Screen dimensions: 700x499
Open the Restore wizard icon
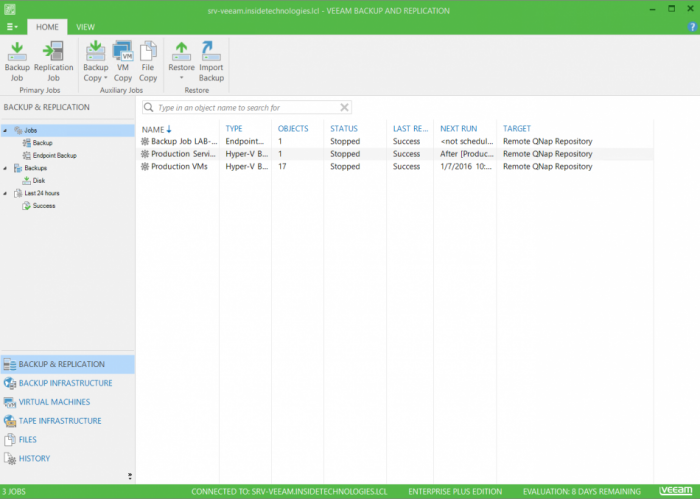tap(181, 51)
